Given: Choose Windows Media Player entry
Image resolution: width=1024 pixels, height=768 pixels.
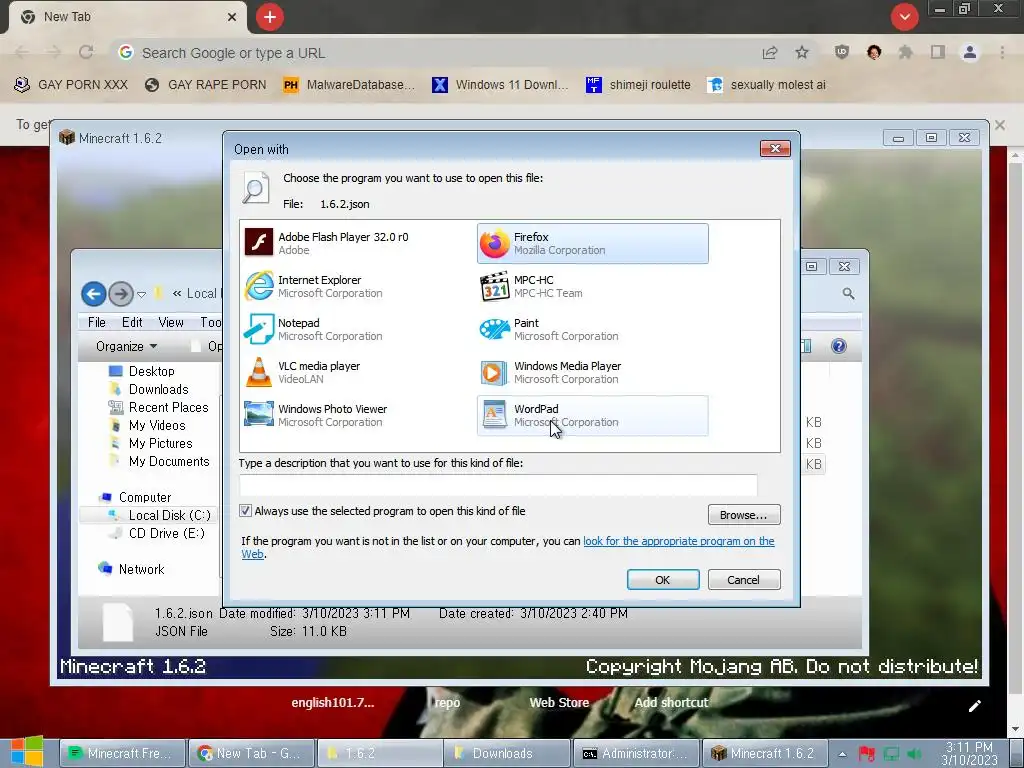Looking at the screenshot, I should click(x=592, y=372).
